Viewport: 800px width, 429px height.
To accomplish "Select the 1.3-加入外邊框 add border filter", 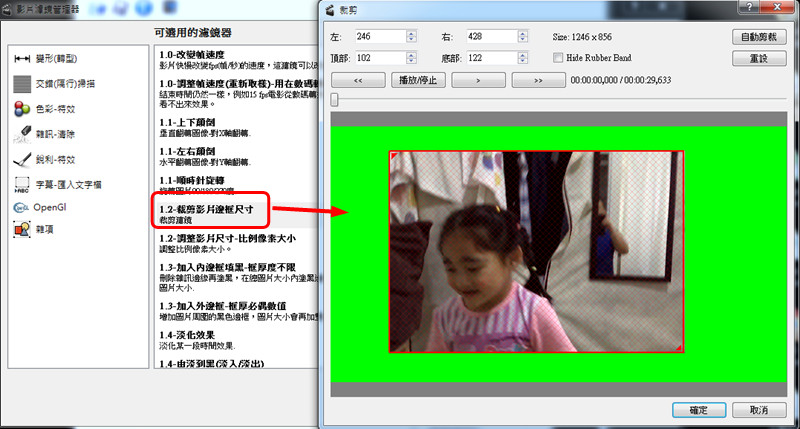I will click(237, 311).
